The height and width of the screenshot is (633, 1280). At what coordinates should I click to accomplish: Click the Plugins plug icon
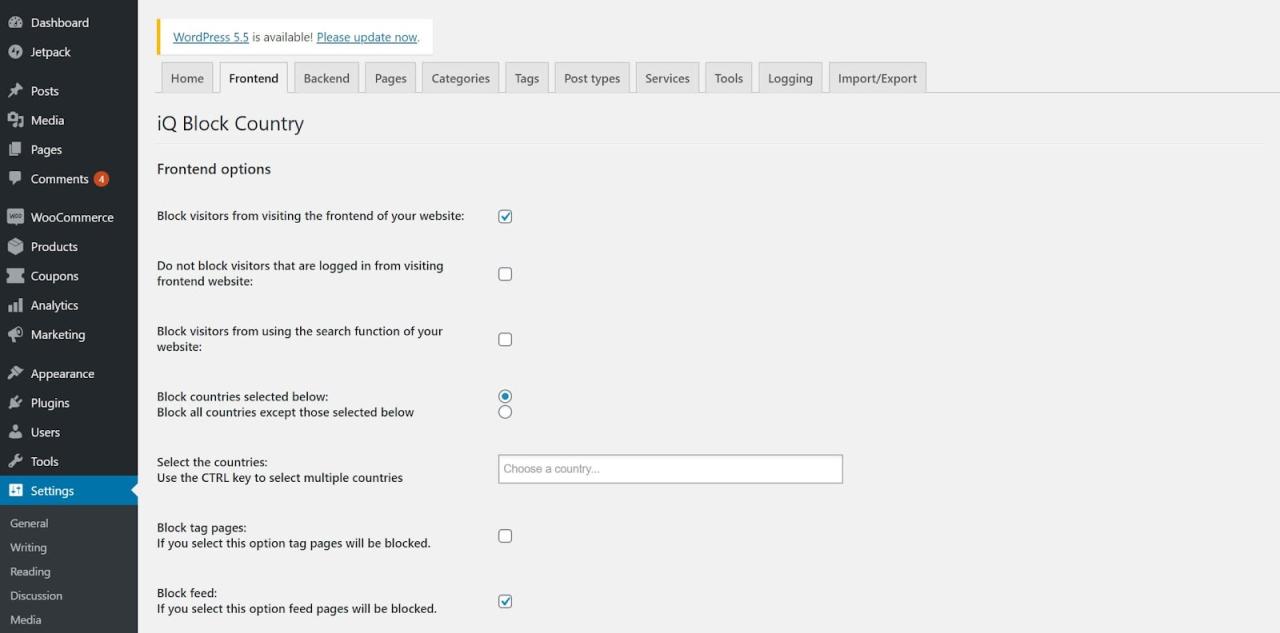pyautogui.click(x=15, y=403)
